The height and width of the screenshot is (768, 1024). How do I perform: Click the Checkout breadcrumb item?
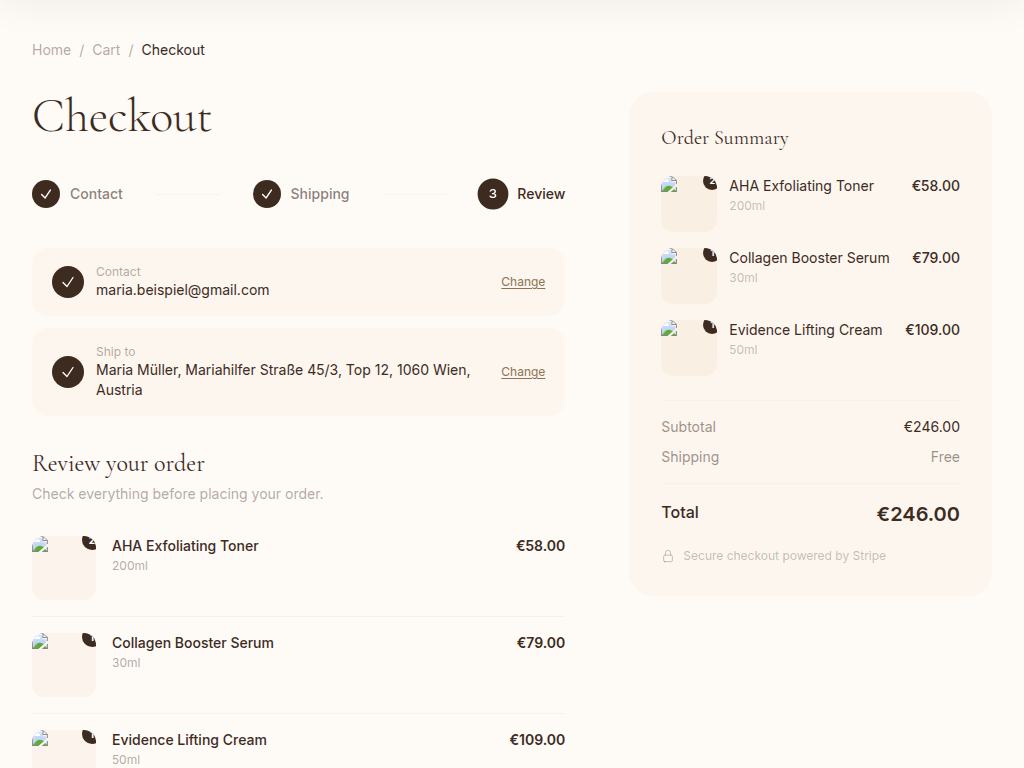pyautogui.click(x=173, y=50)
